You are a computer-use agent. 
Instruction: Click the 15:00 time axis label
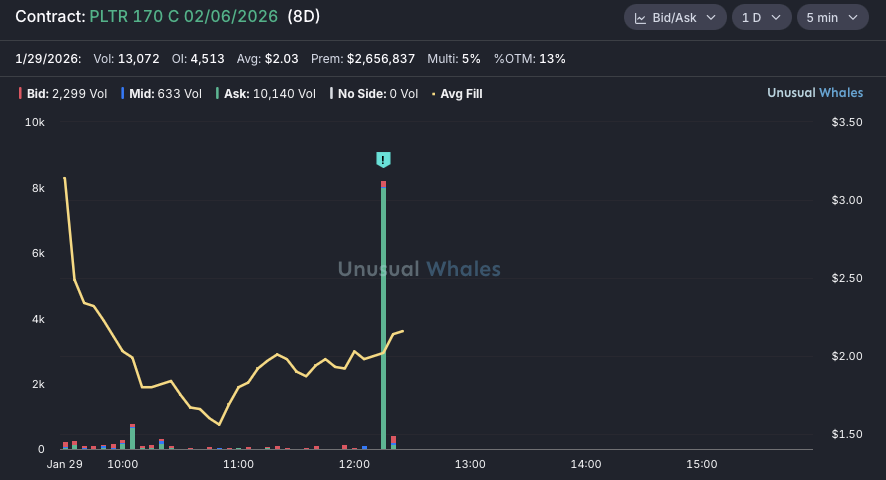(702, 464)
